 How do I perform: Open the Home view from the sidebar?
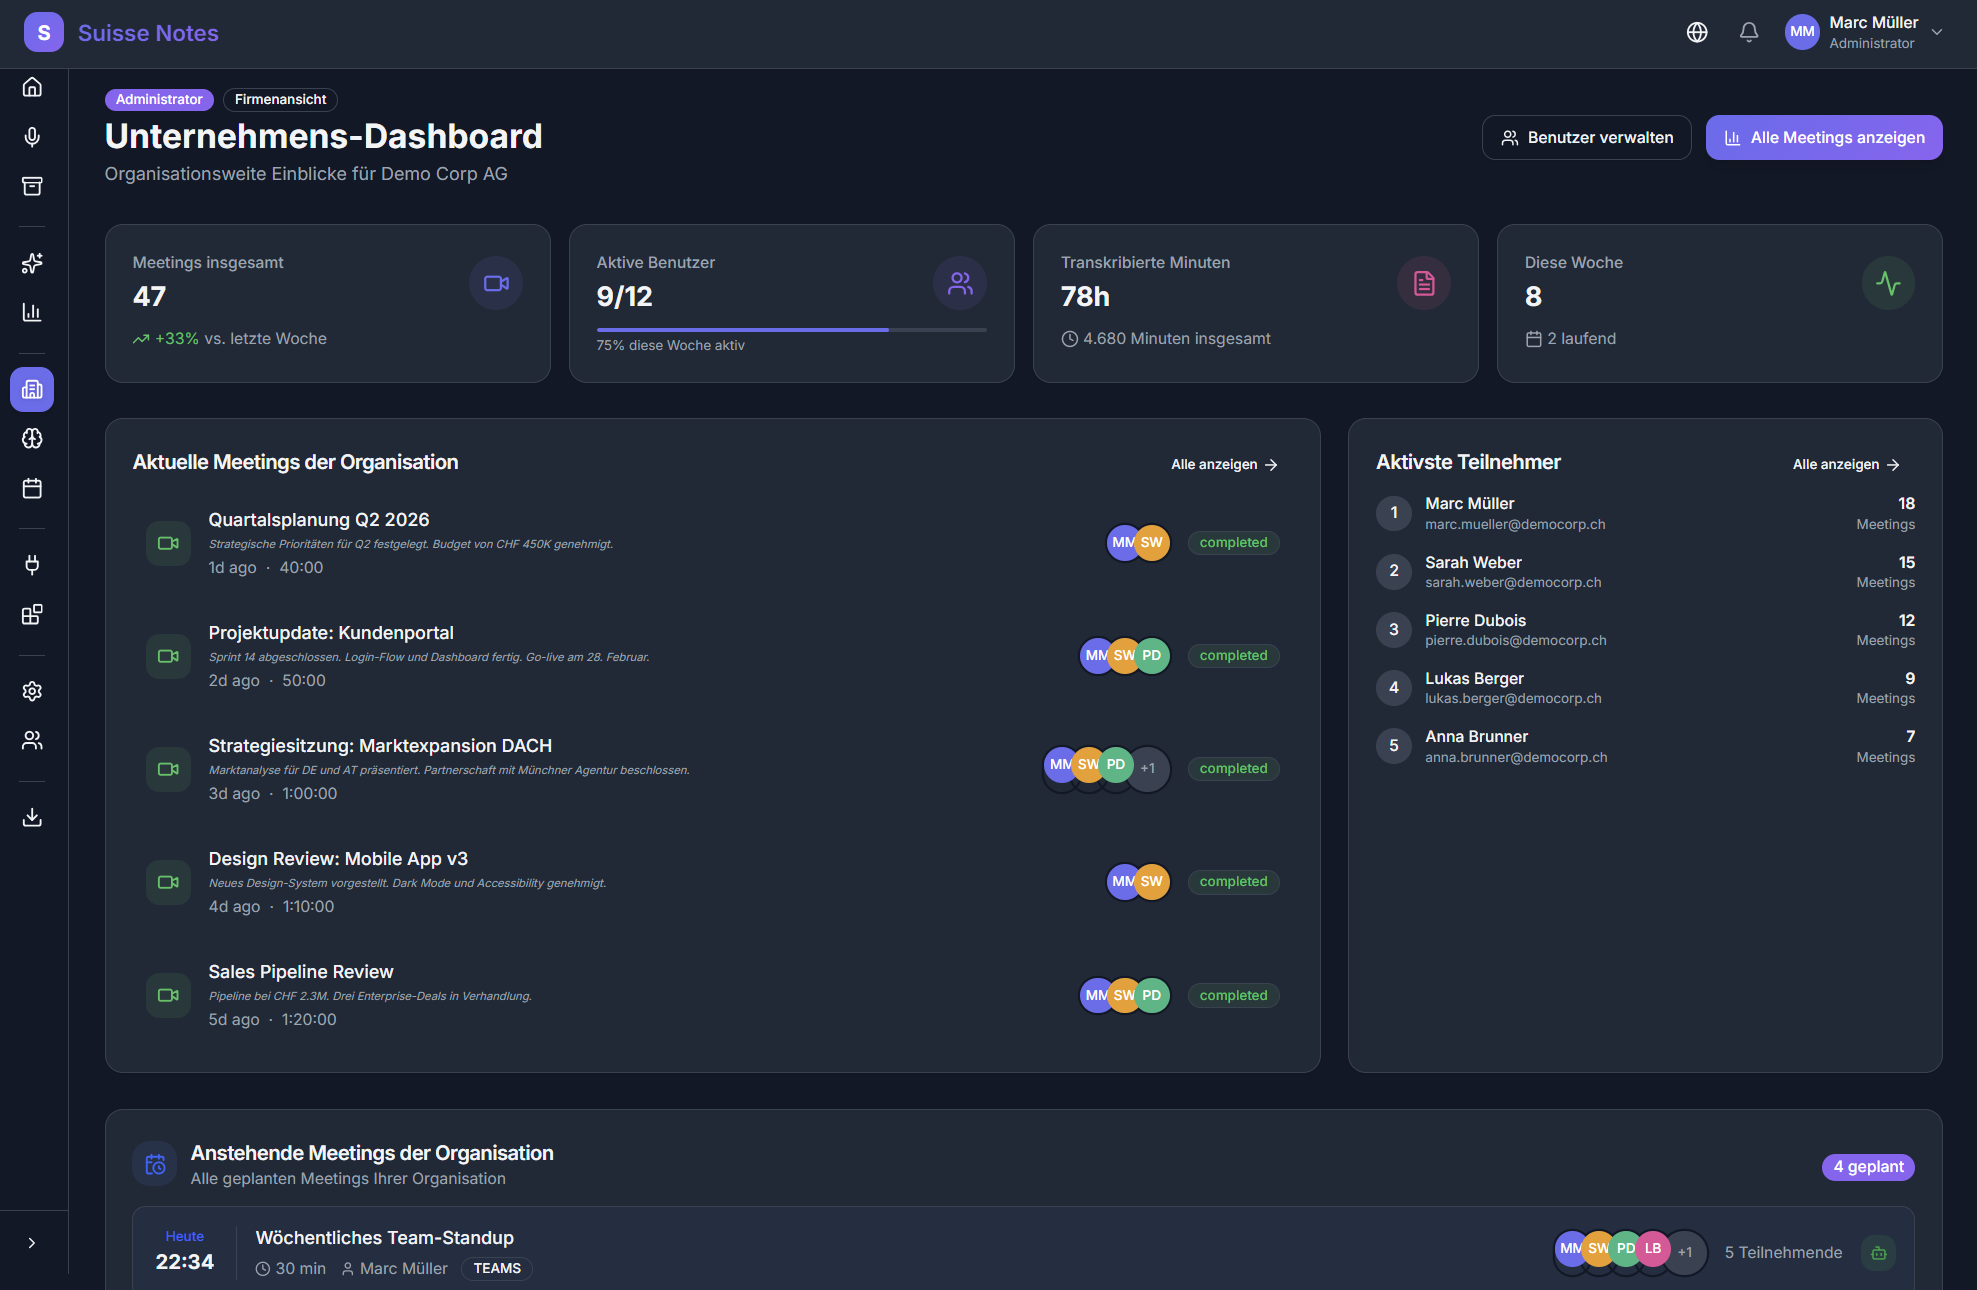coord(32,87)
